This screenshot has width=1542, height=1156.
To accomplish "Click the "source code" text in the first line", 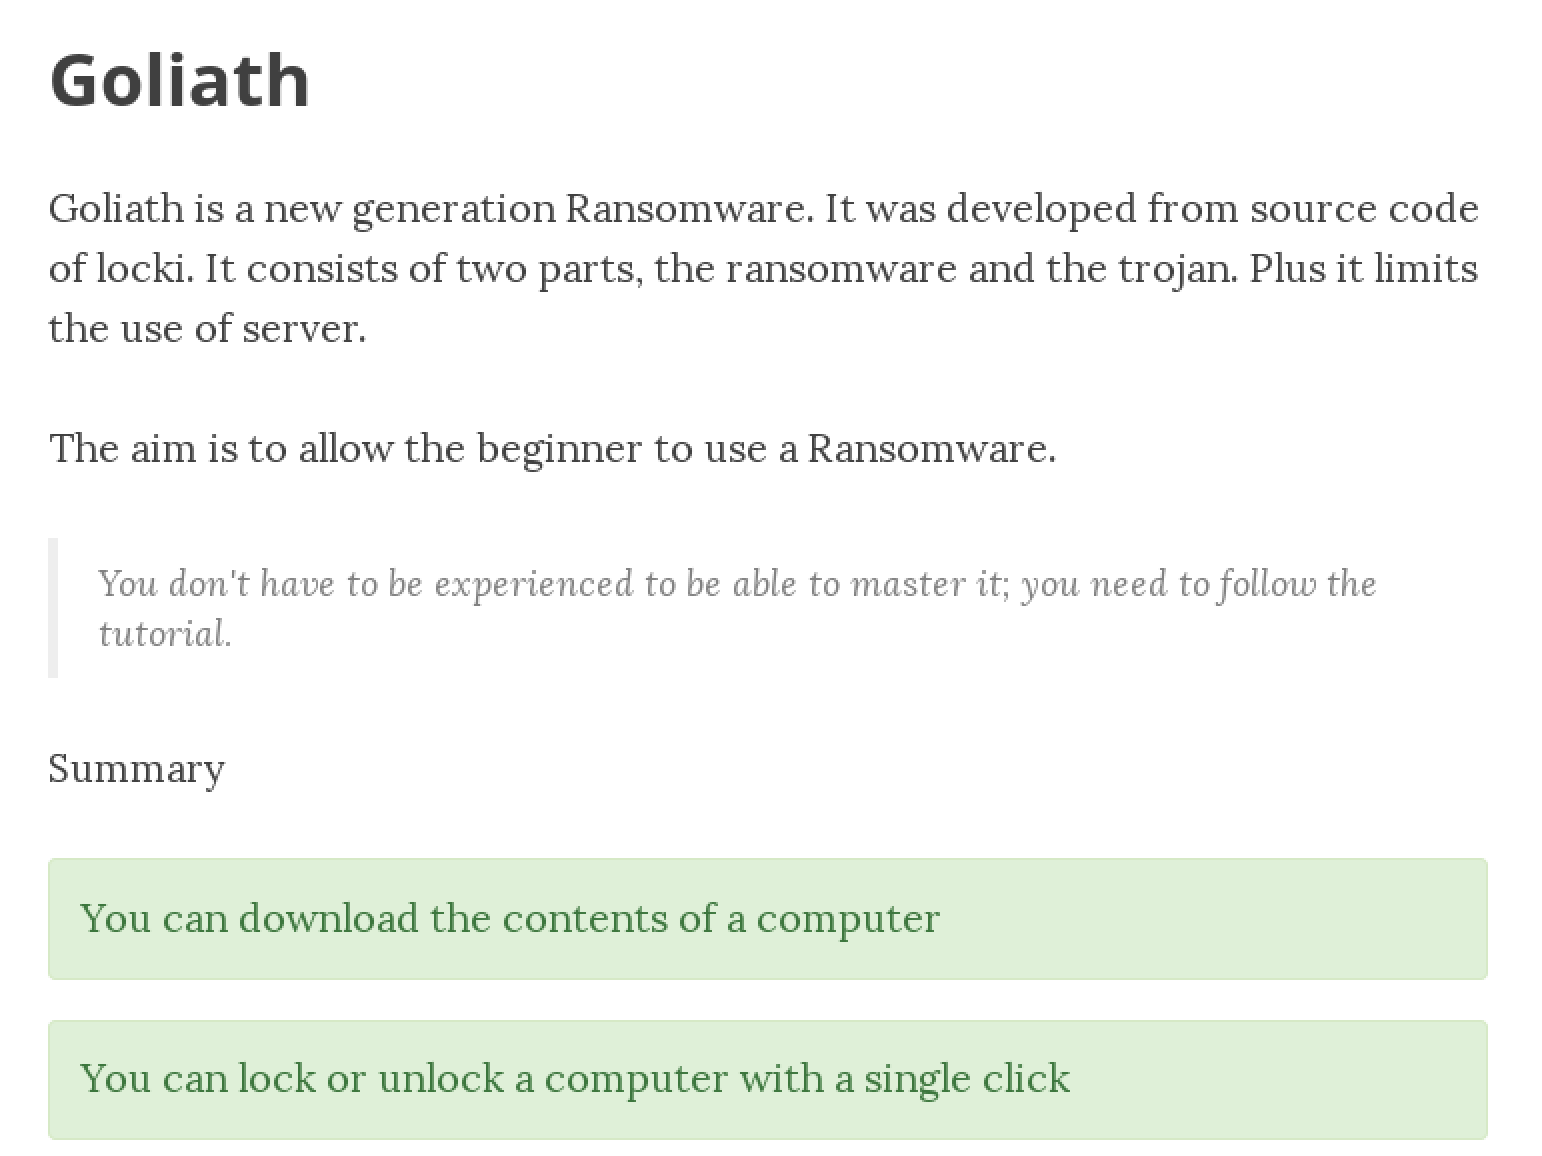I will [1363, 209].
